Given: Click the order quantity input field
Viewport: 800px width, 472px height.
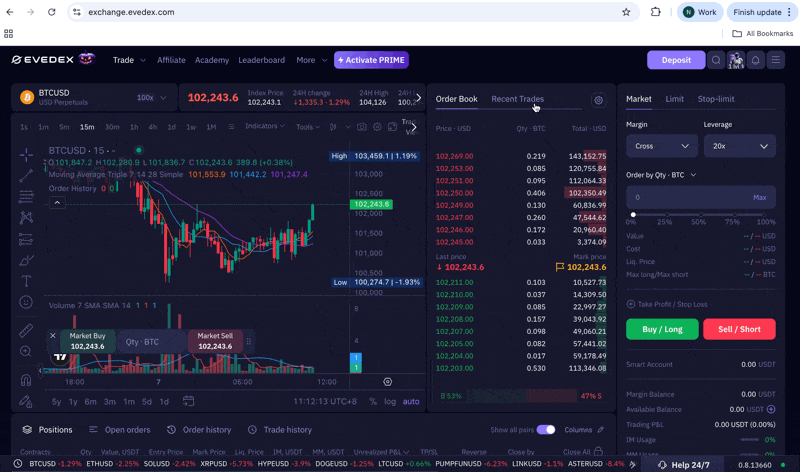Looking at the screenshot, I should 690,197.
